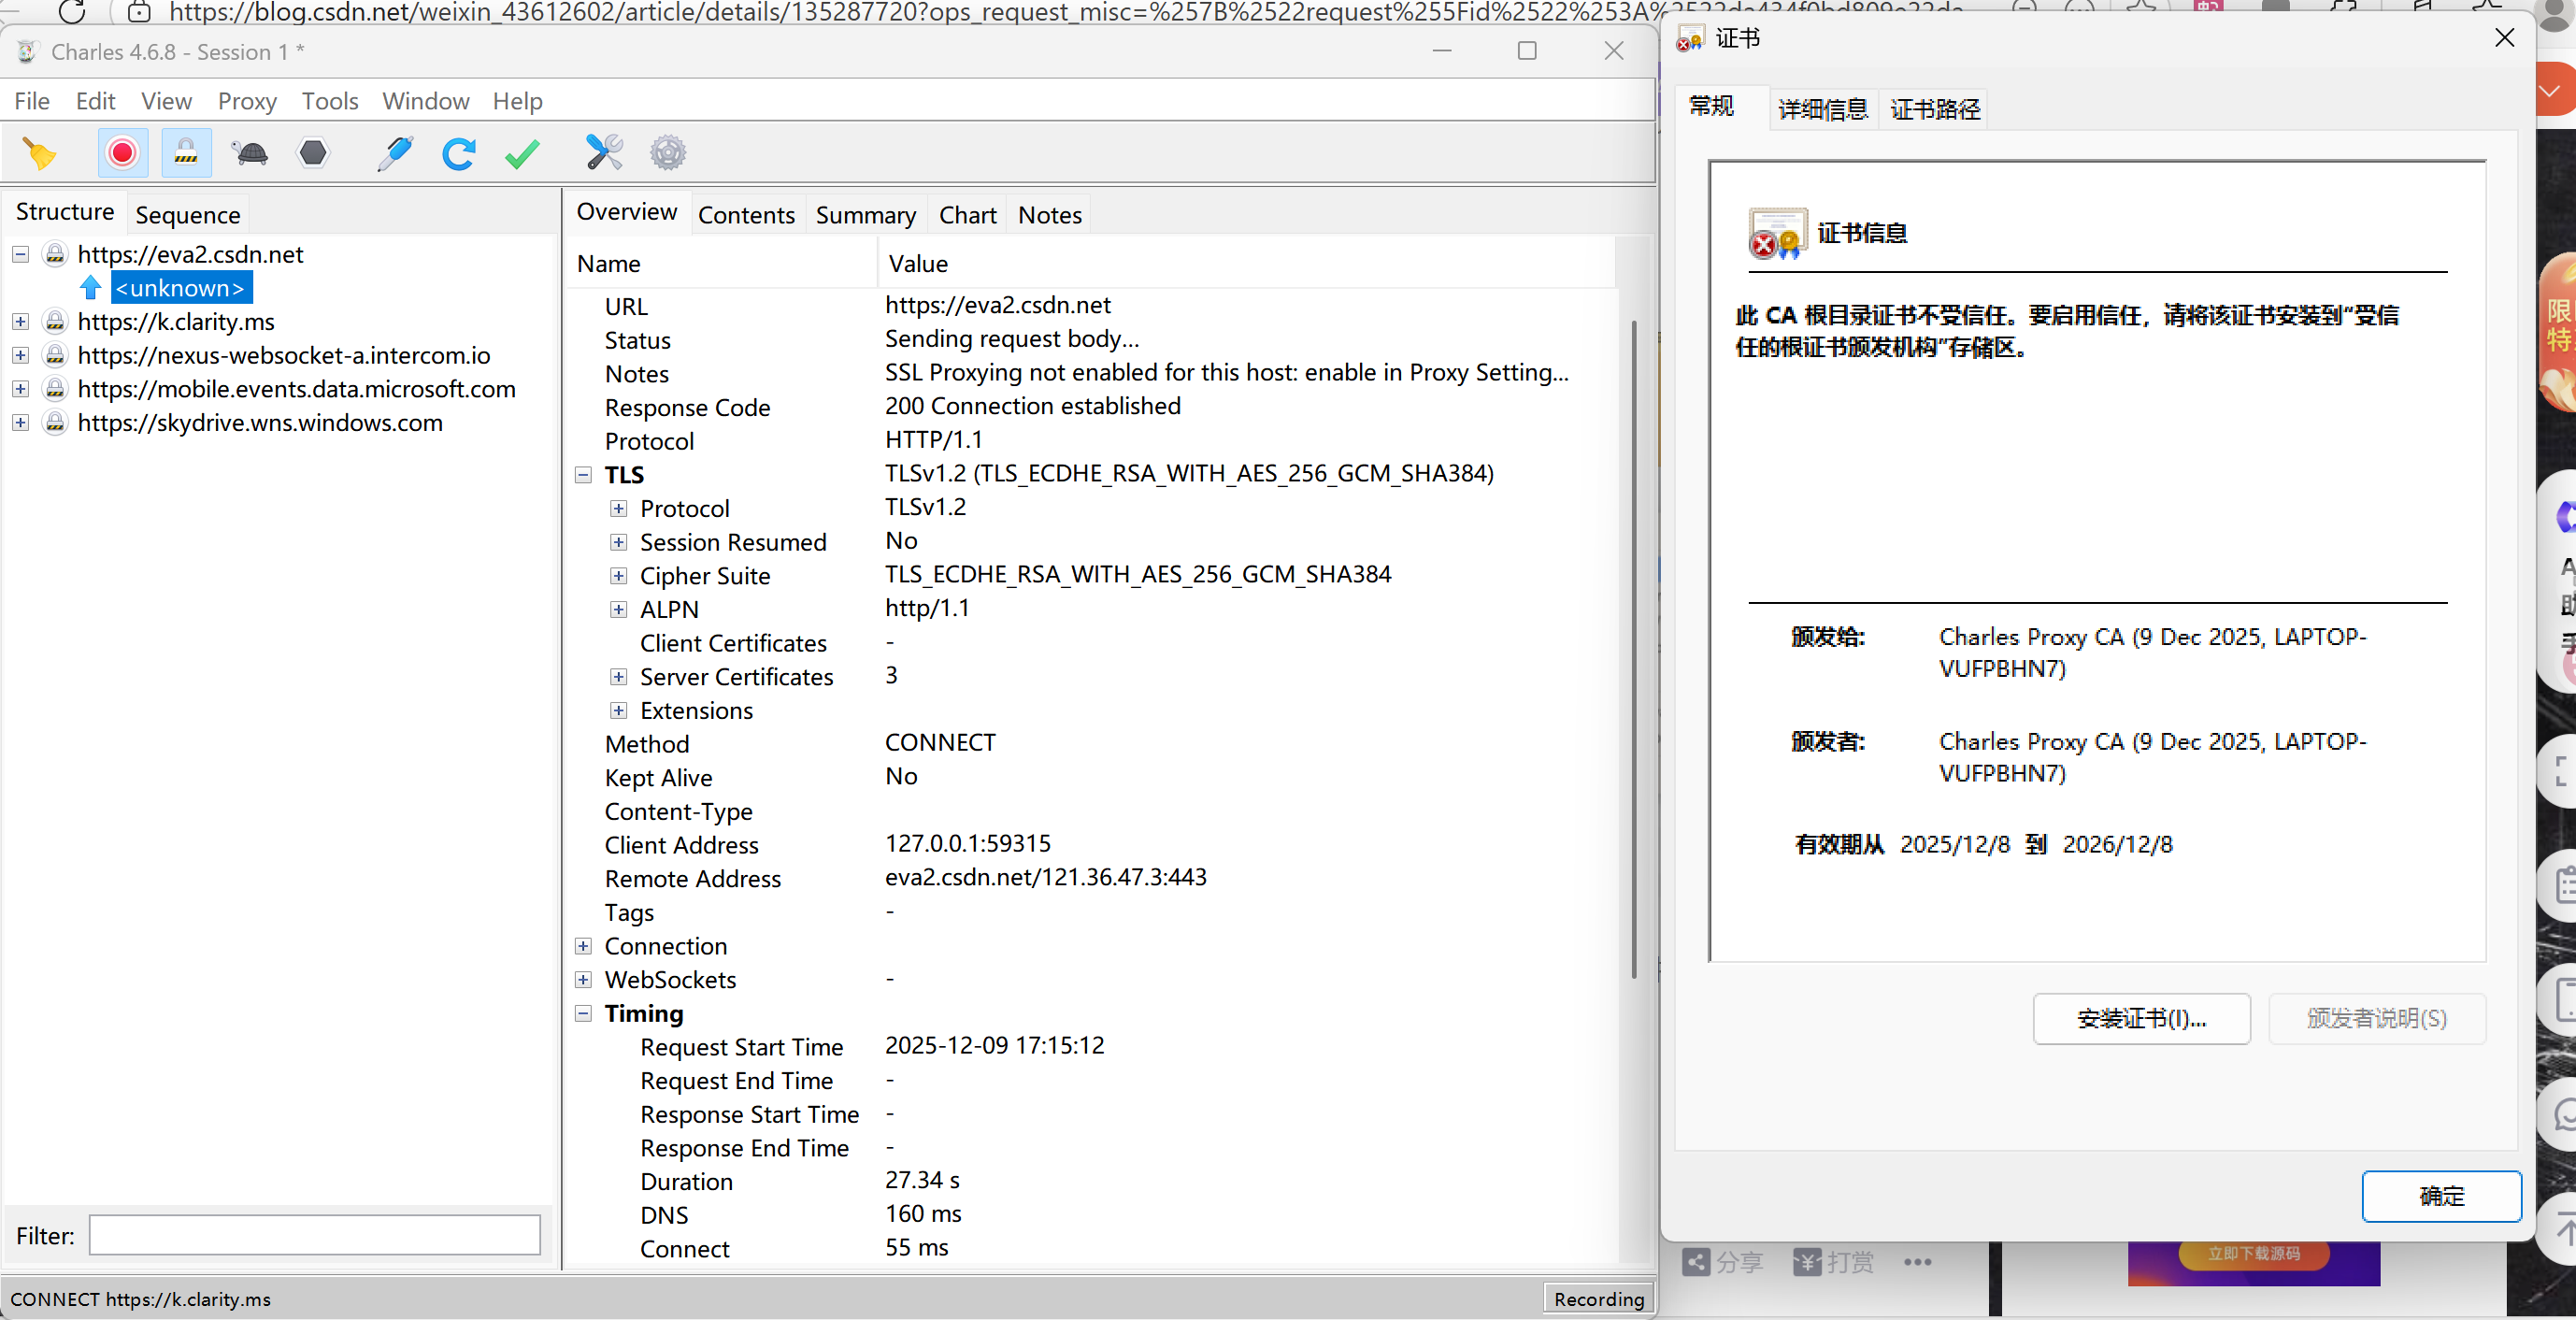
Task: Click lock icon beside mobile.events.data.microsoft.com
Action: (x=55, y=389)
